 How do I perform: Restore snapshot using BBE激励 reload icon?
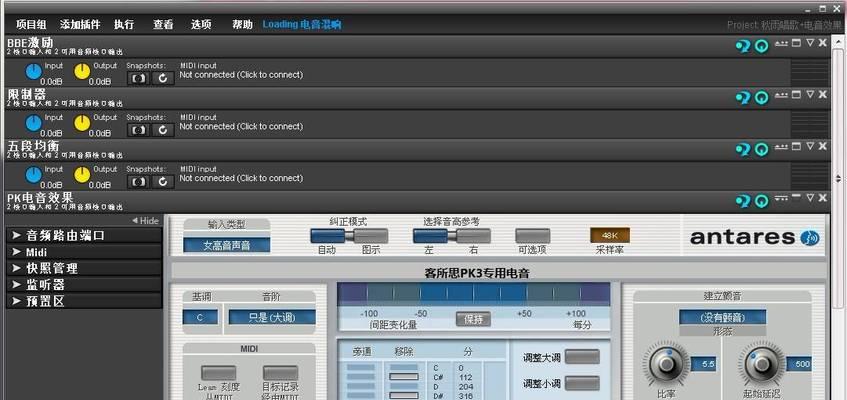163,78
